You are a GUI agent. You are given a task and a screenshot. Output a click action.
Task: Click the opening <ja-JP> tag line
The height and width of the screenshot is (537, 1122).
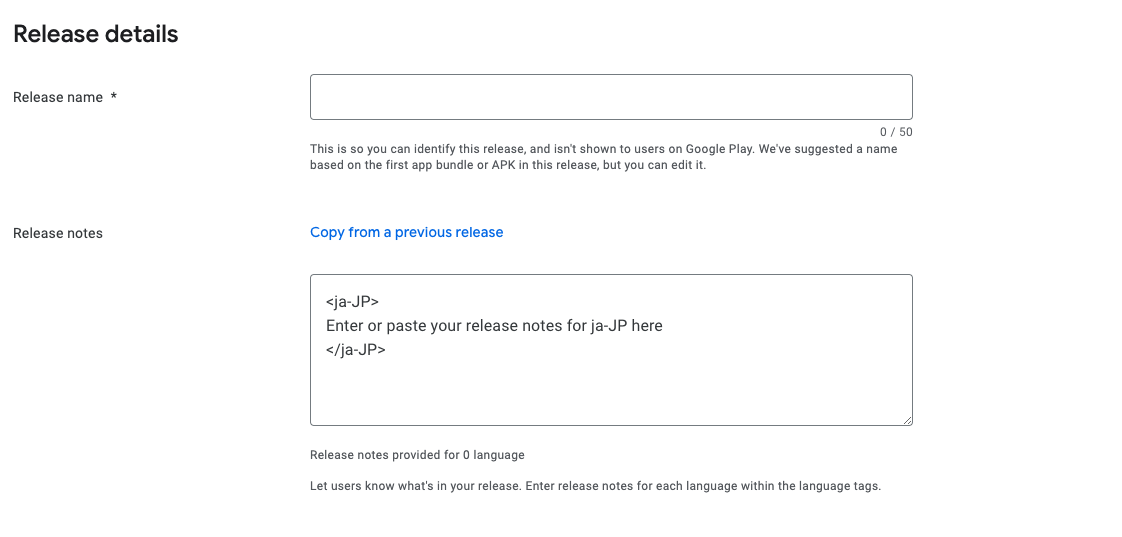point(352,301)
